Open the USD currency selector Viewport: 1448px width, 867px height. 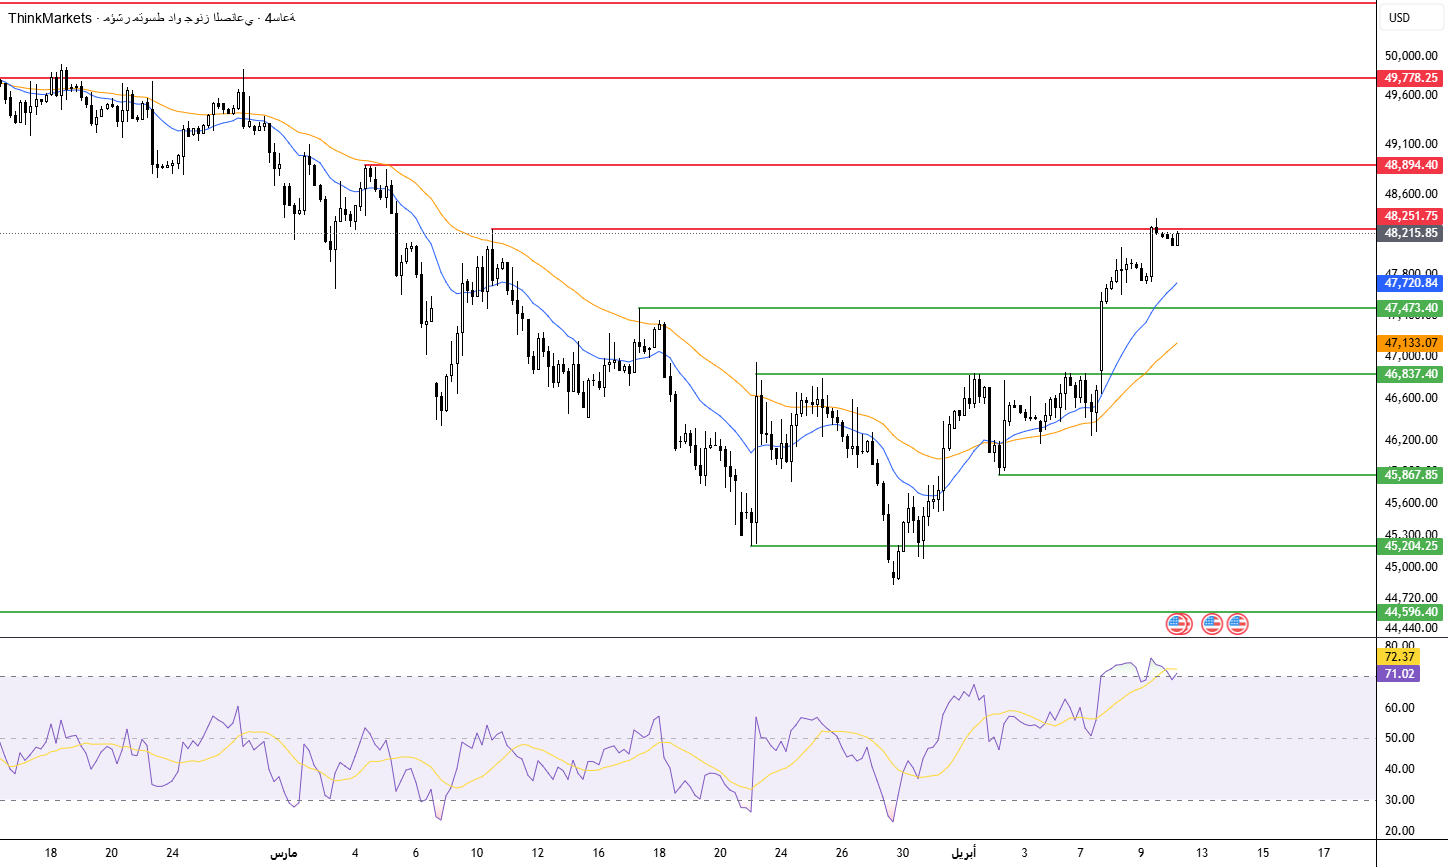pos(1399,18)
